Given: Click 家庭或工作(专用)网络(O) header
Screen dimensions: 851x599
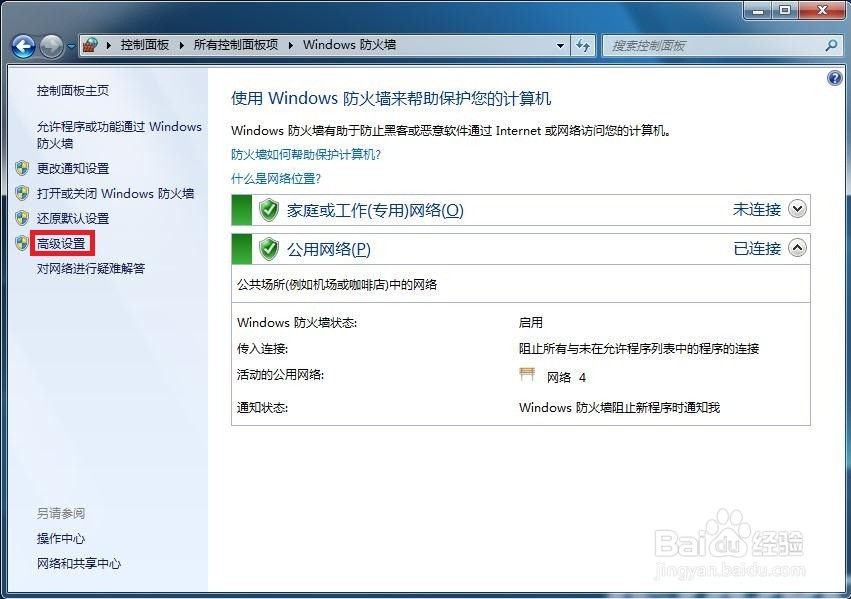Looking at the screenshot, I should (x=375, y=210).
